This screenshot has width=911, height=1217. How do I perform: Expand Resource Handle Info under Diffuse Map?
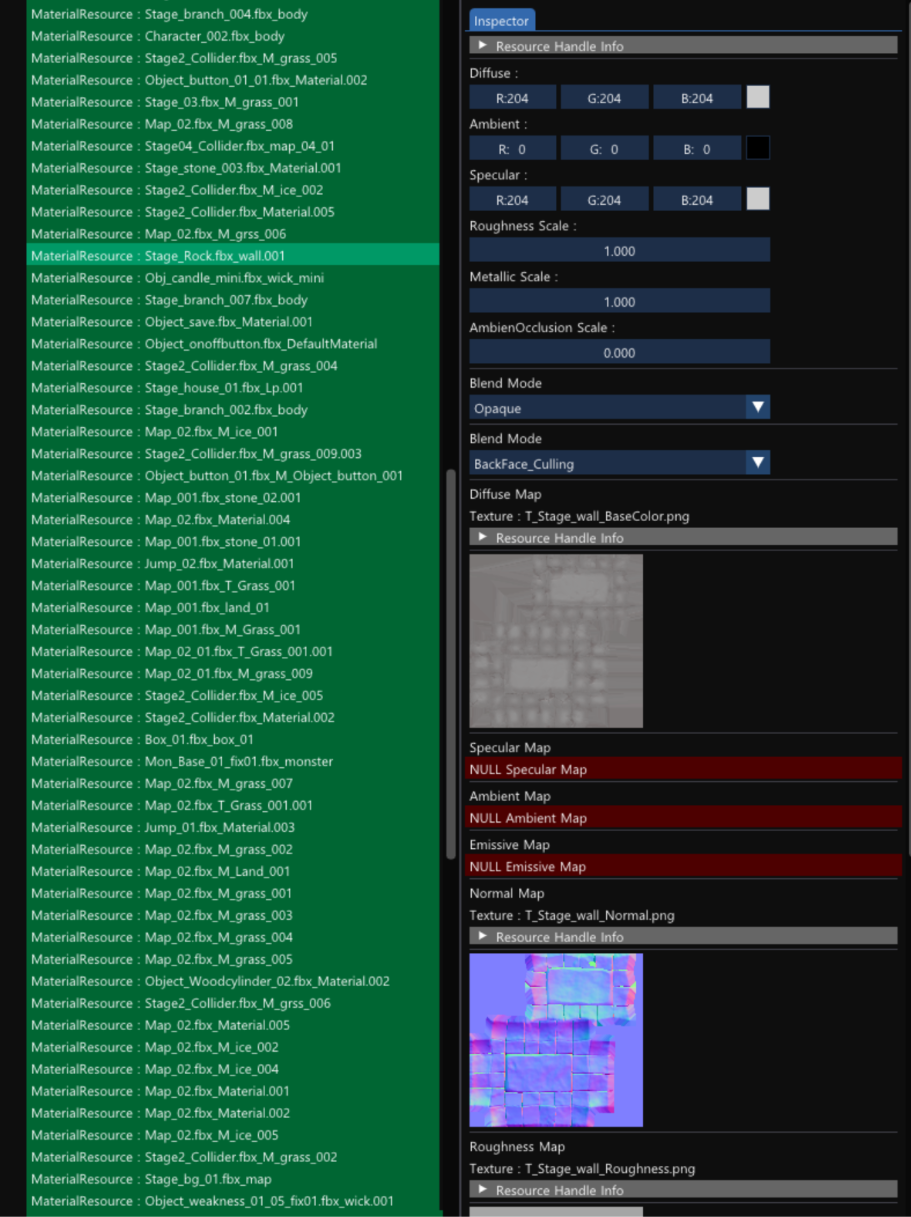click(683, 537)
